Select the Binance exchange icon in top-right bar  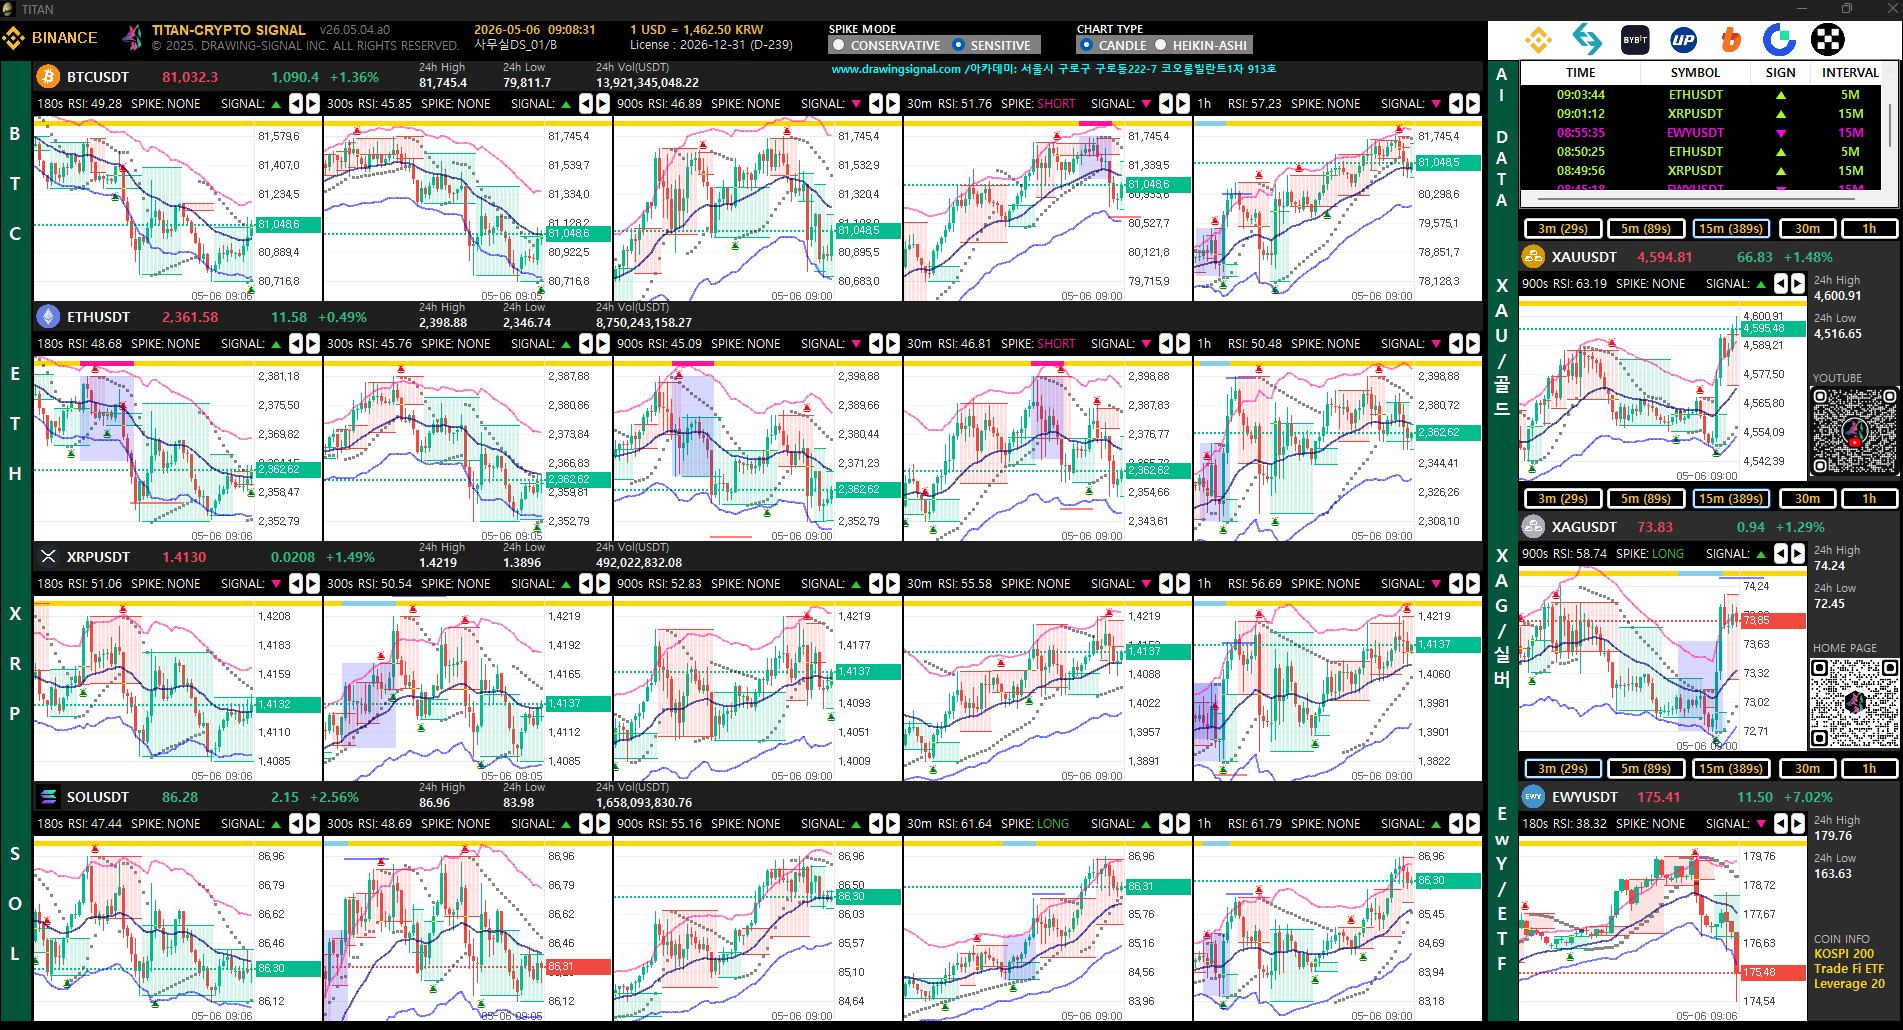(1538, 40)
